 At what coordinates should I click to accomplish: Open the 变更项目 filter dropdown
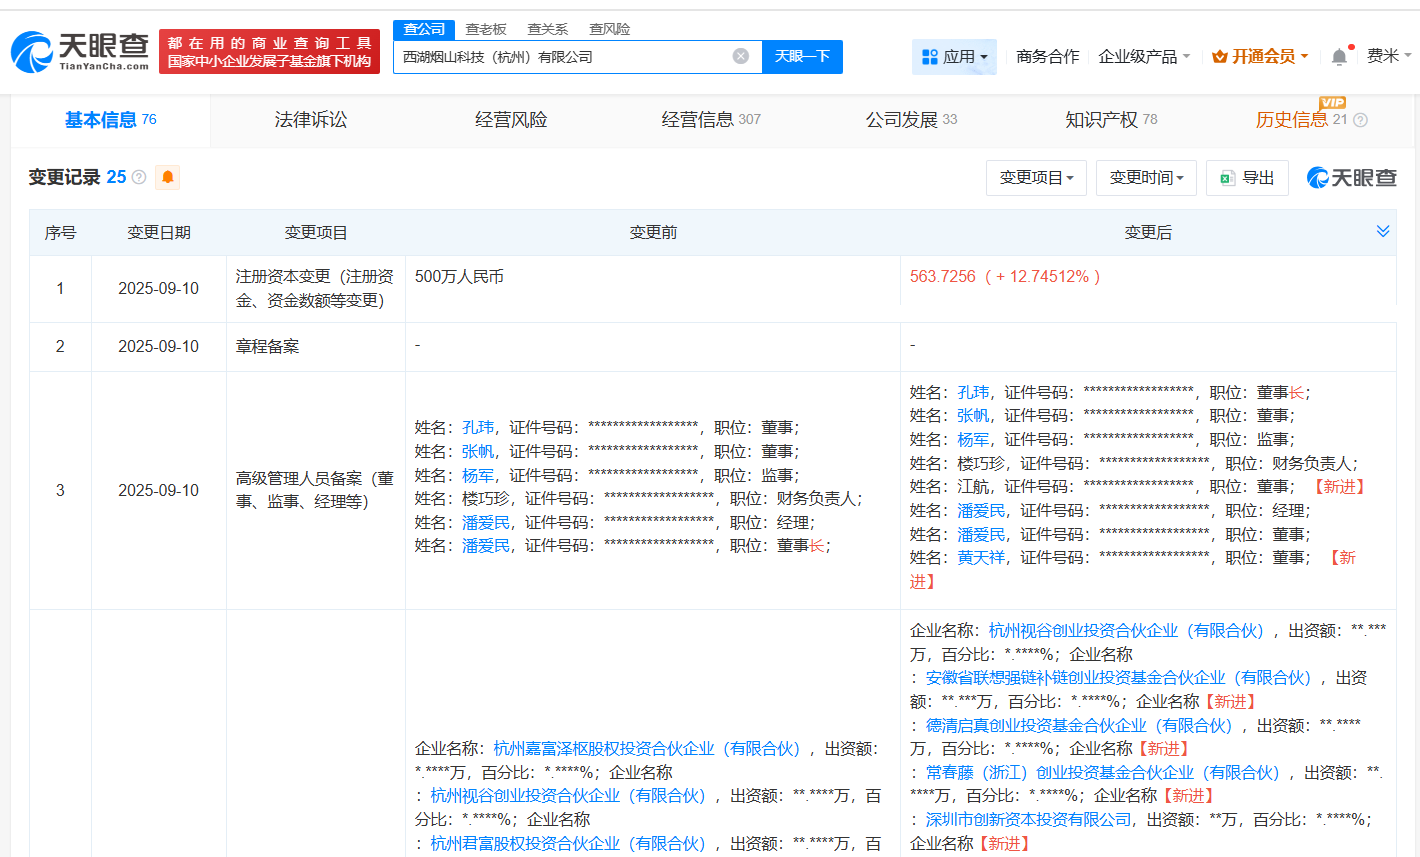click(x=1036, y=177)
